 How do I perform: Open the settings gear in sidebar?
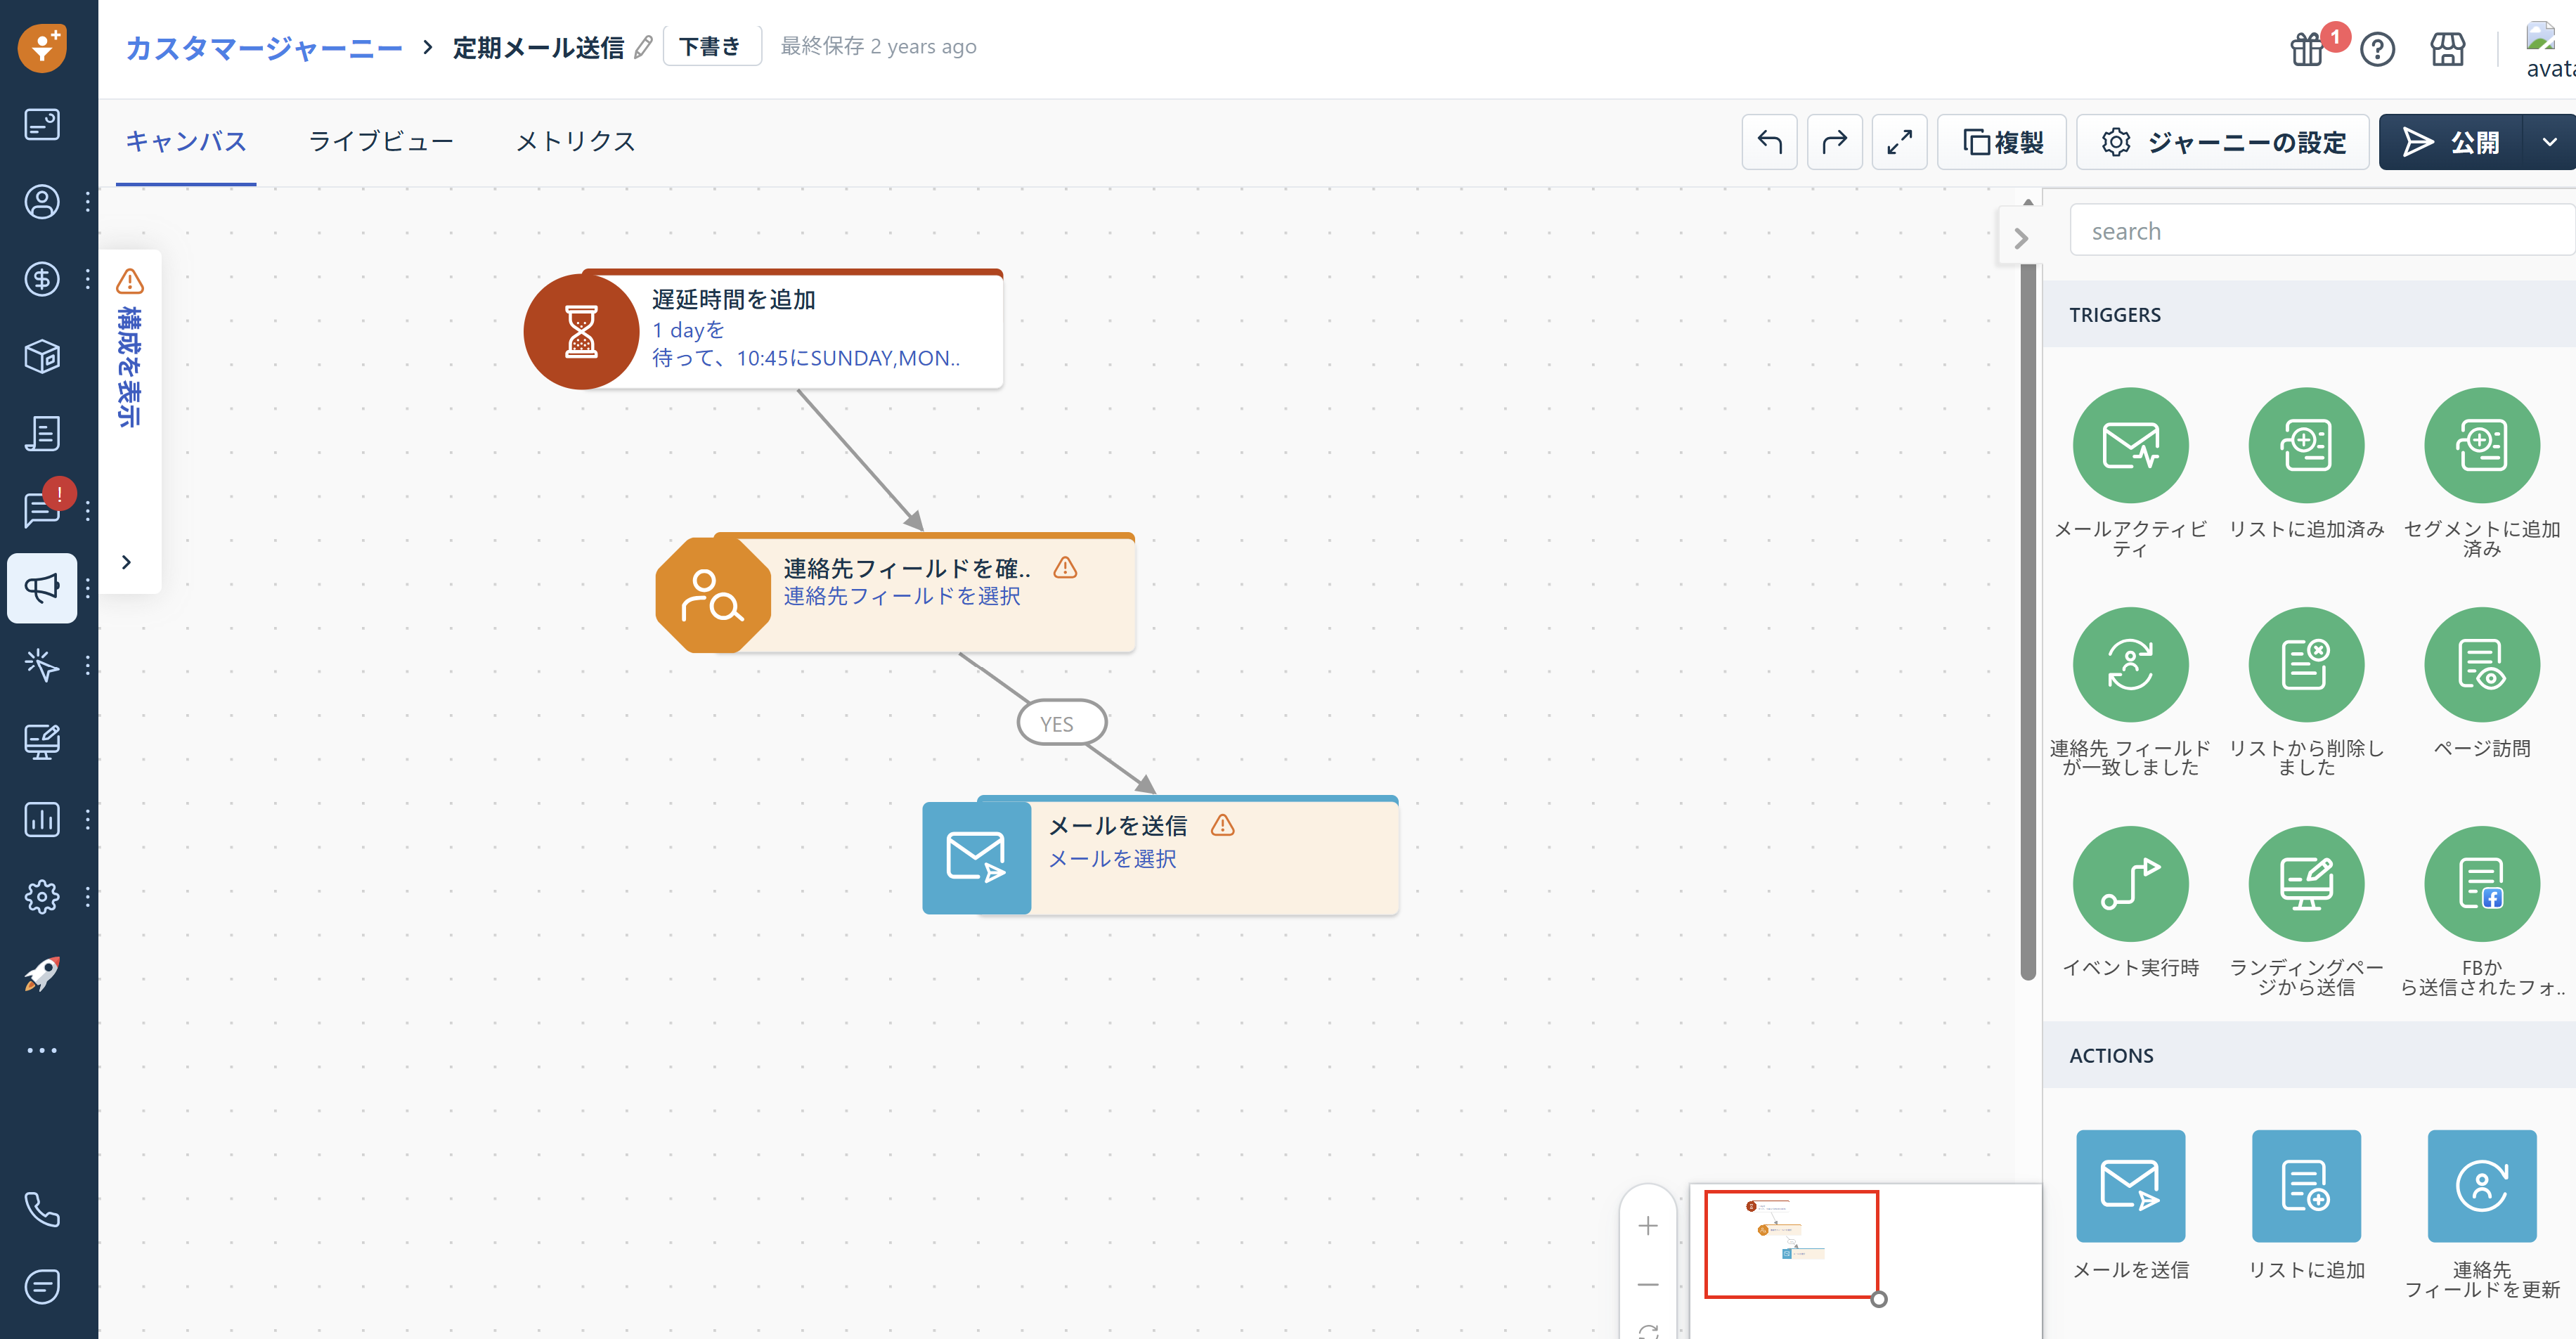click(x=42, y=896)
